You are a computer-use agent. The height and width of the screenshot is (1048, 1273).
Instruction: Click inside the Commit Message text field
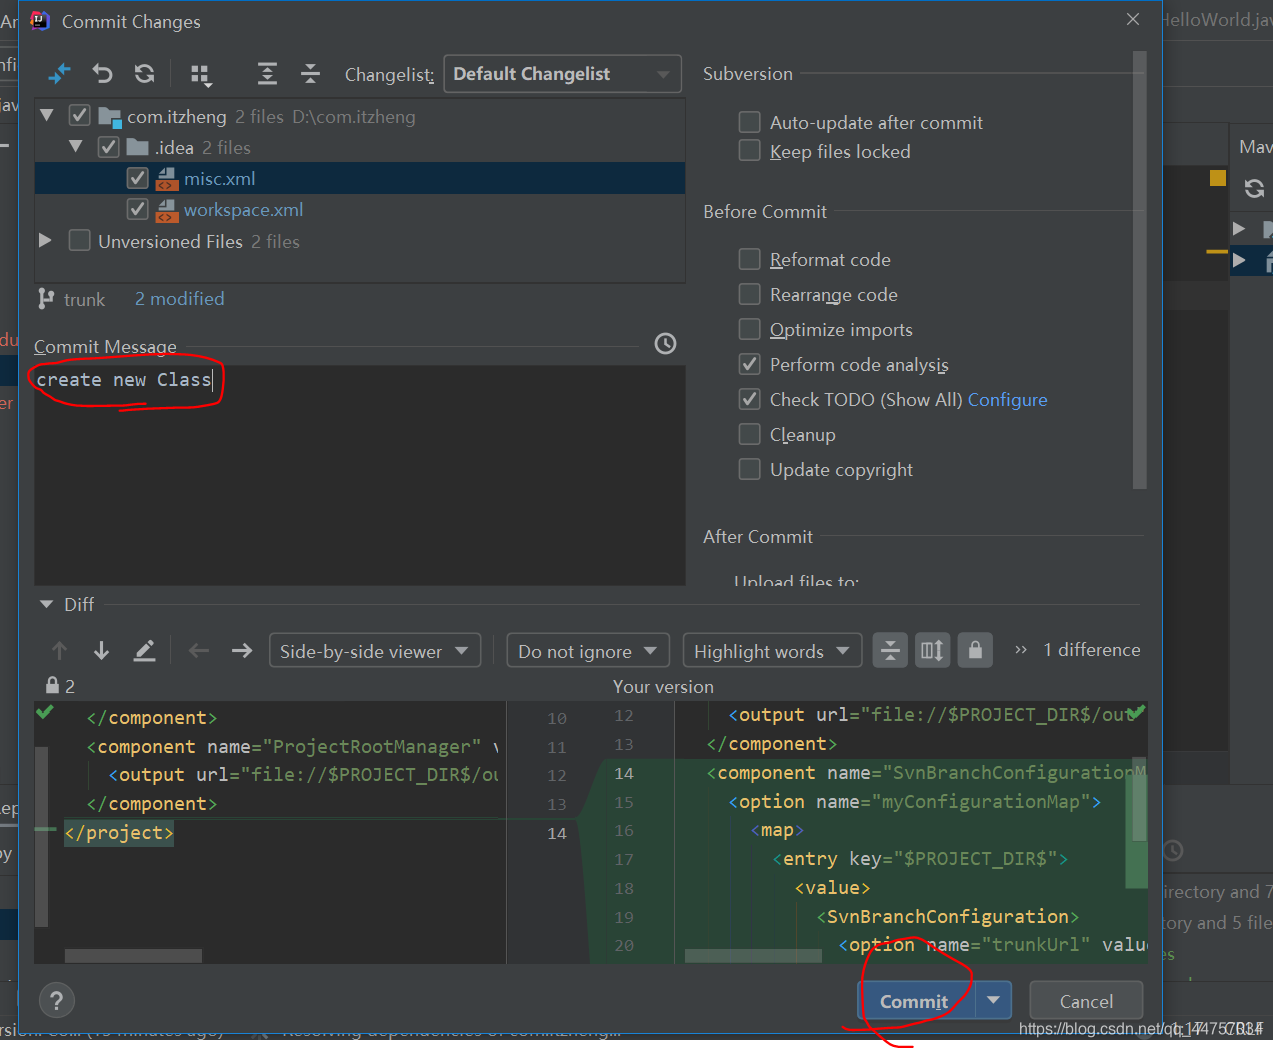coord(360,470)
